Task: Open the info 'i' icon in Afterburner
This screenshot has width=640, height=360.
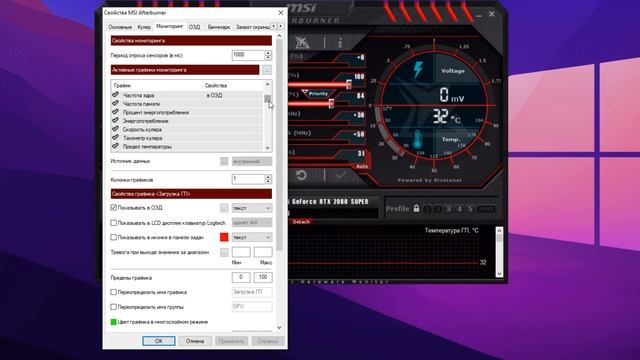Action: click(x=340, y=42)
